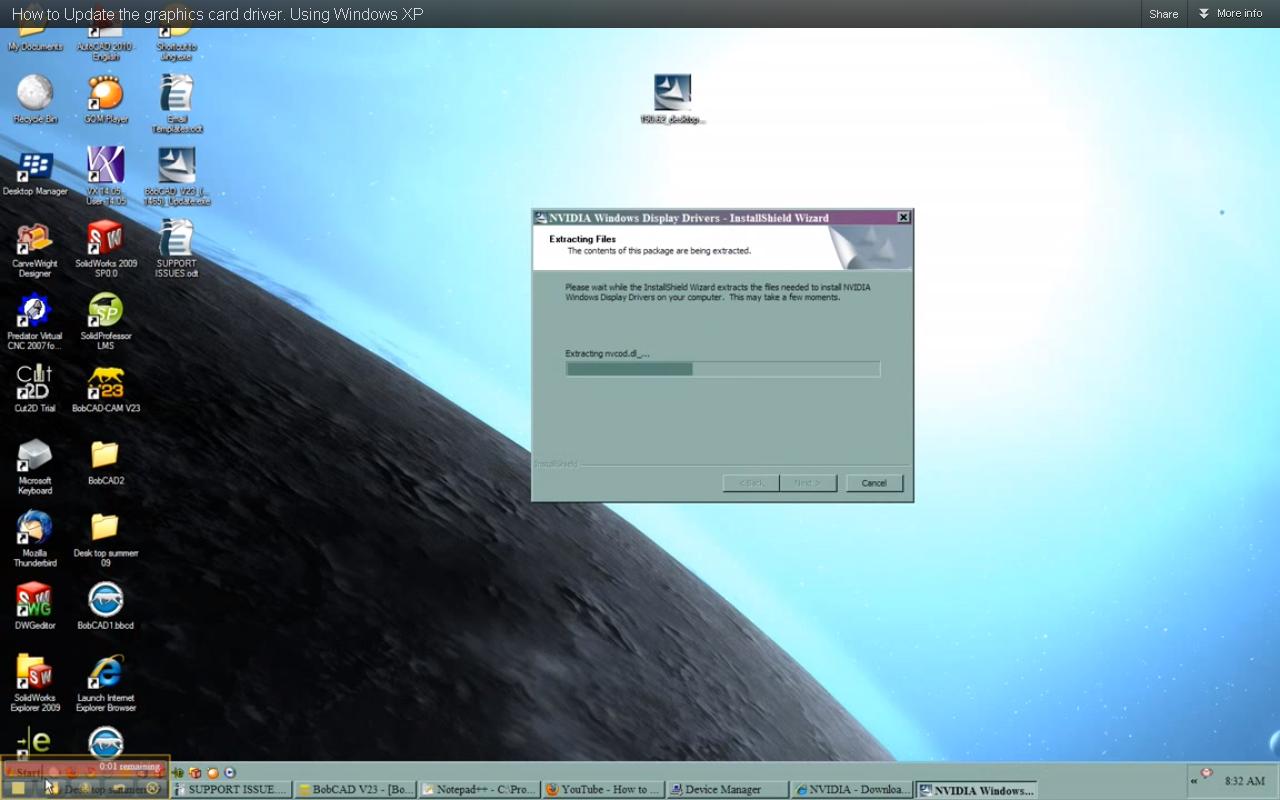Launch Predator Virtual CNC 2007 shortcut
This screenshot has height=800, width=1280.
click(35, 321)
